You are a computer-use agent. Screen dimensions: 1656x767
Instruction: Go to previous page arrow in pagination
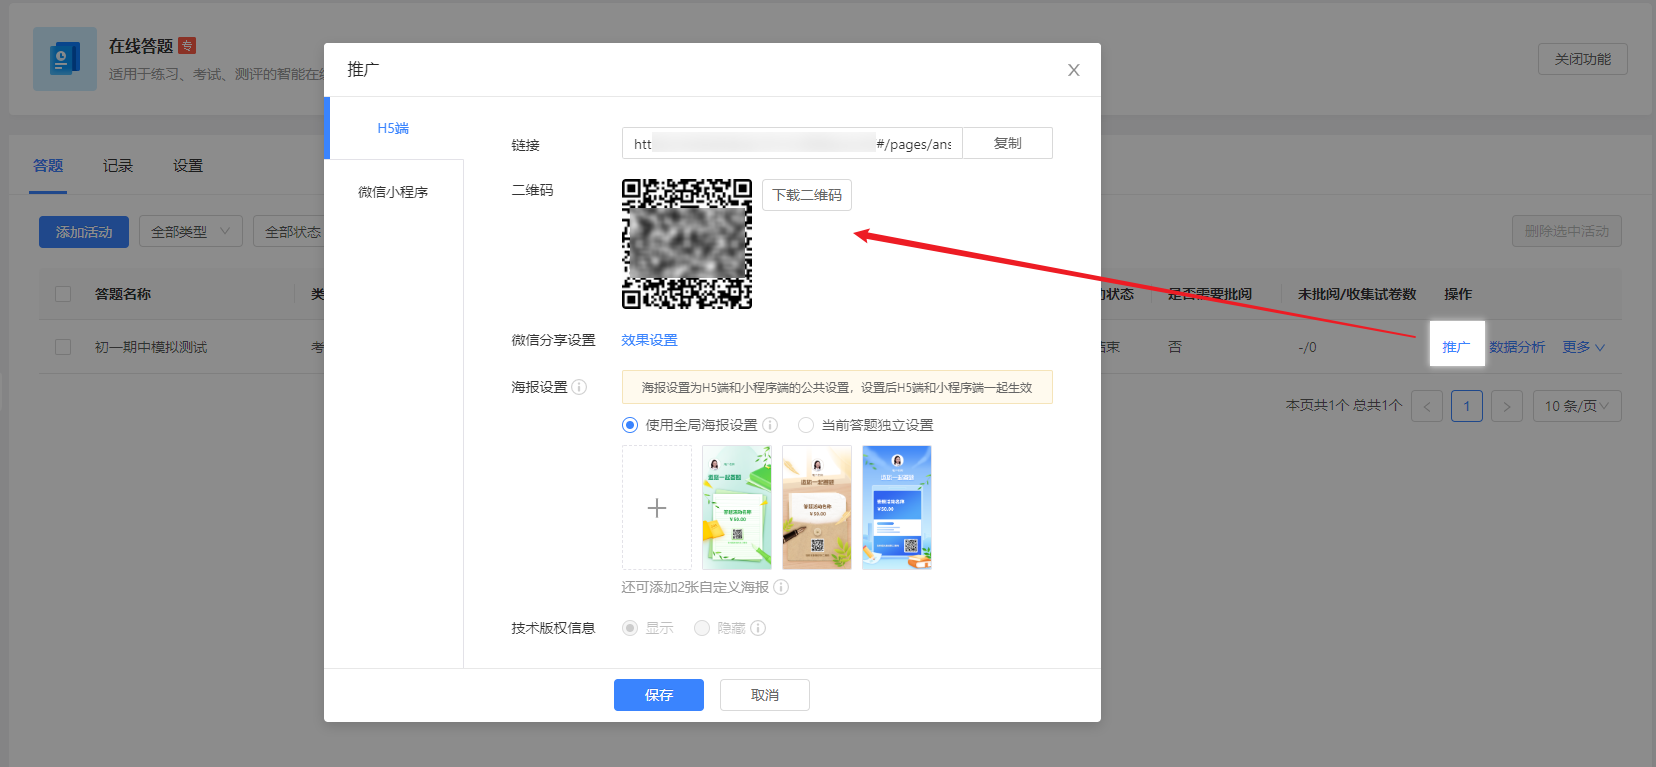pyautogui.click(x=1427, y=406)
